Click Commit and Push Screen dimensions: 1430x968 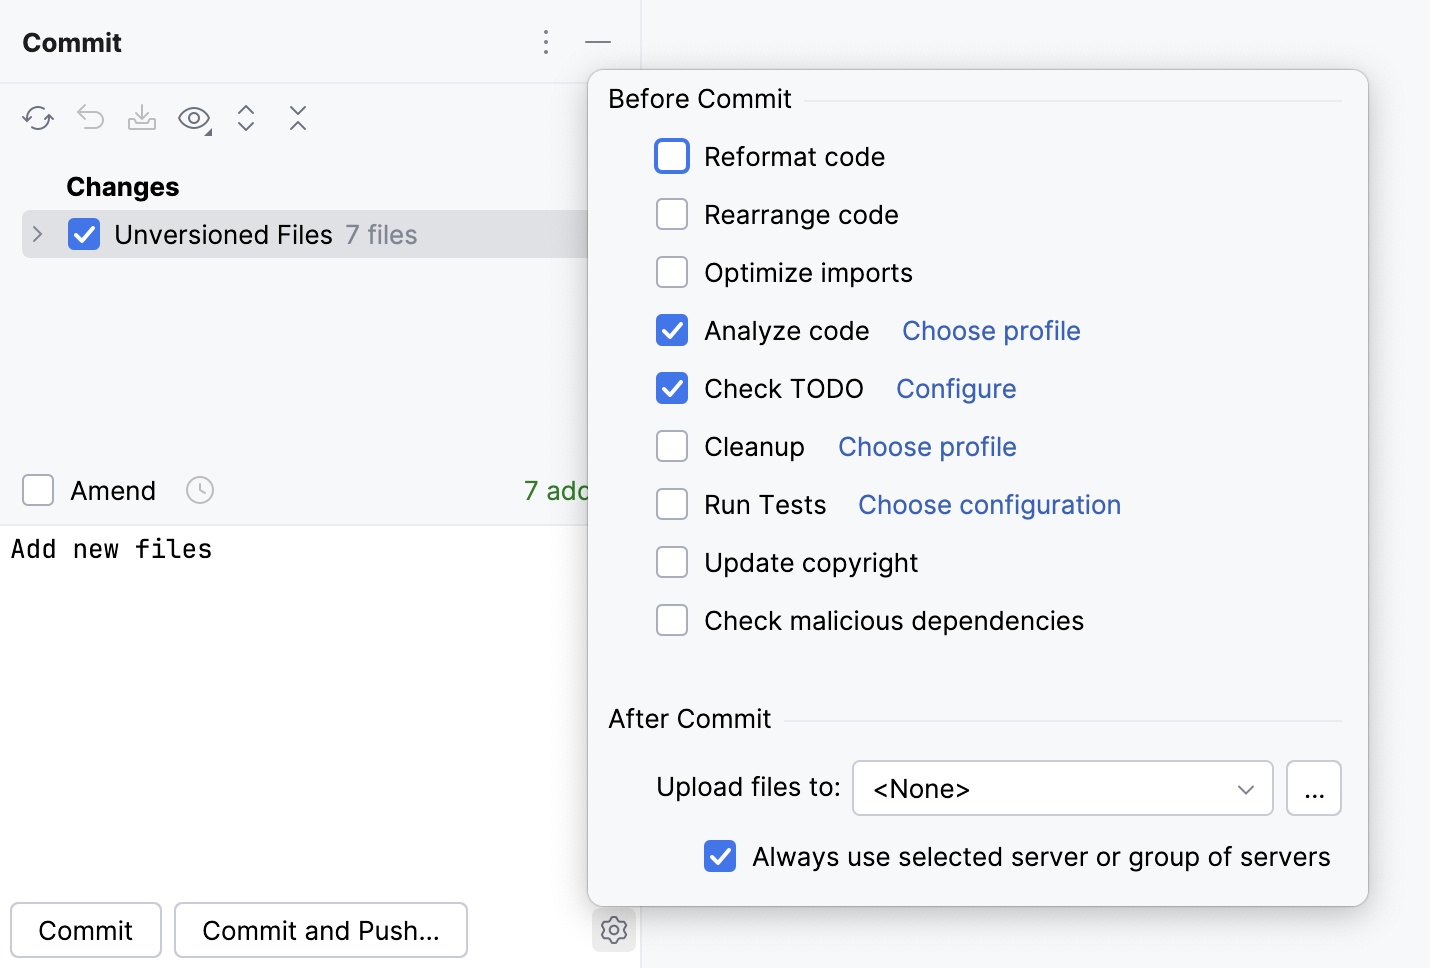click(x=320, y=930)
